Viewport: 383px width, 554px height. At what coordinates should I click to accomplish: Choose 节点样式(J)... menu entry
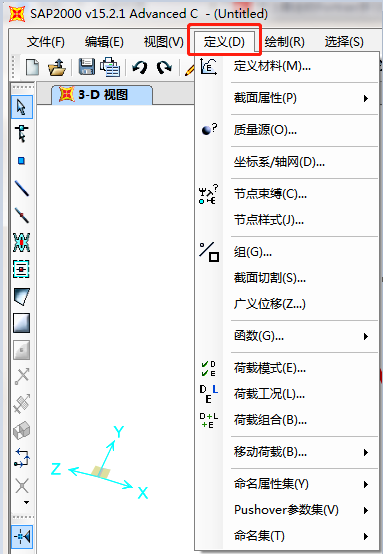[x=287, y=220]
